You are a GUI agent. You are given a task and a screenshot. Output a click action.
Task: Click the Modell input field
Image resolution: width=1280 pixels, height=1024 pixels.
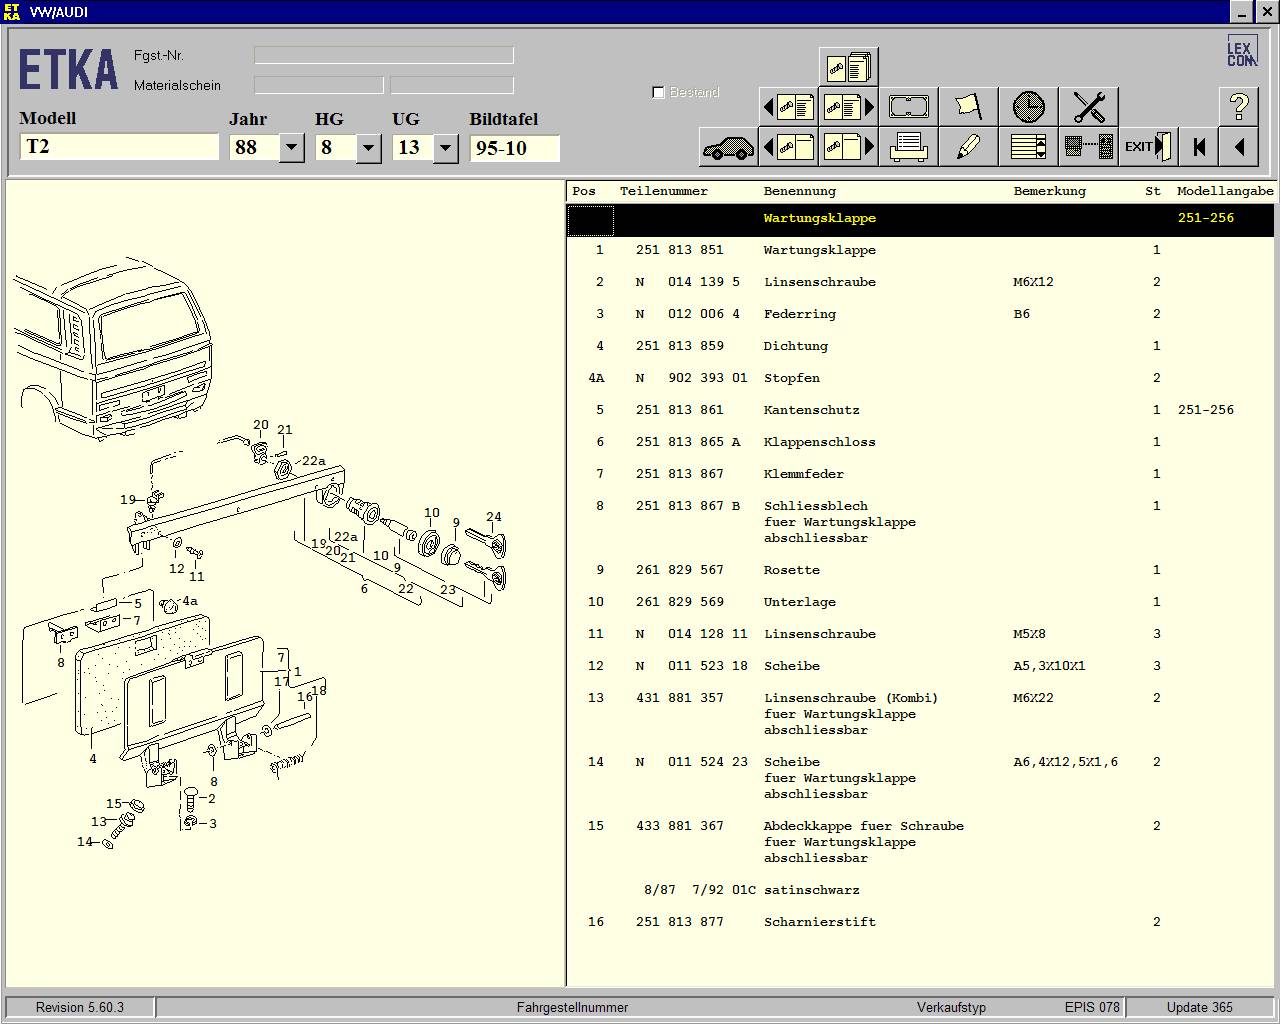119,147
